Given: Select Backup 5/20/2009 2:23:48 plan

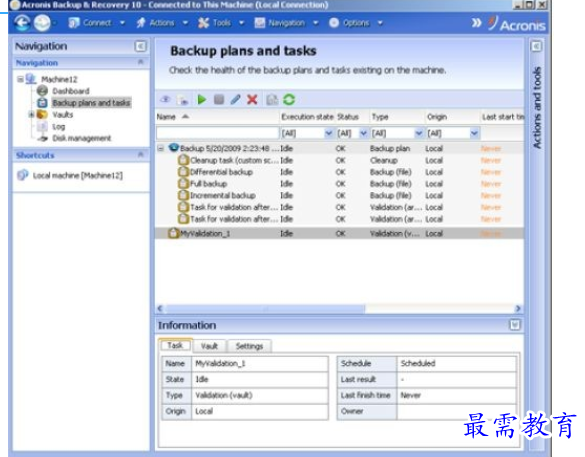Looking at the screenshot, I should tap(340, 148).
